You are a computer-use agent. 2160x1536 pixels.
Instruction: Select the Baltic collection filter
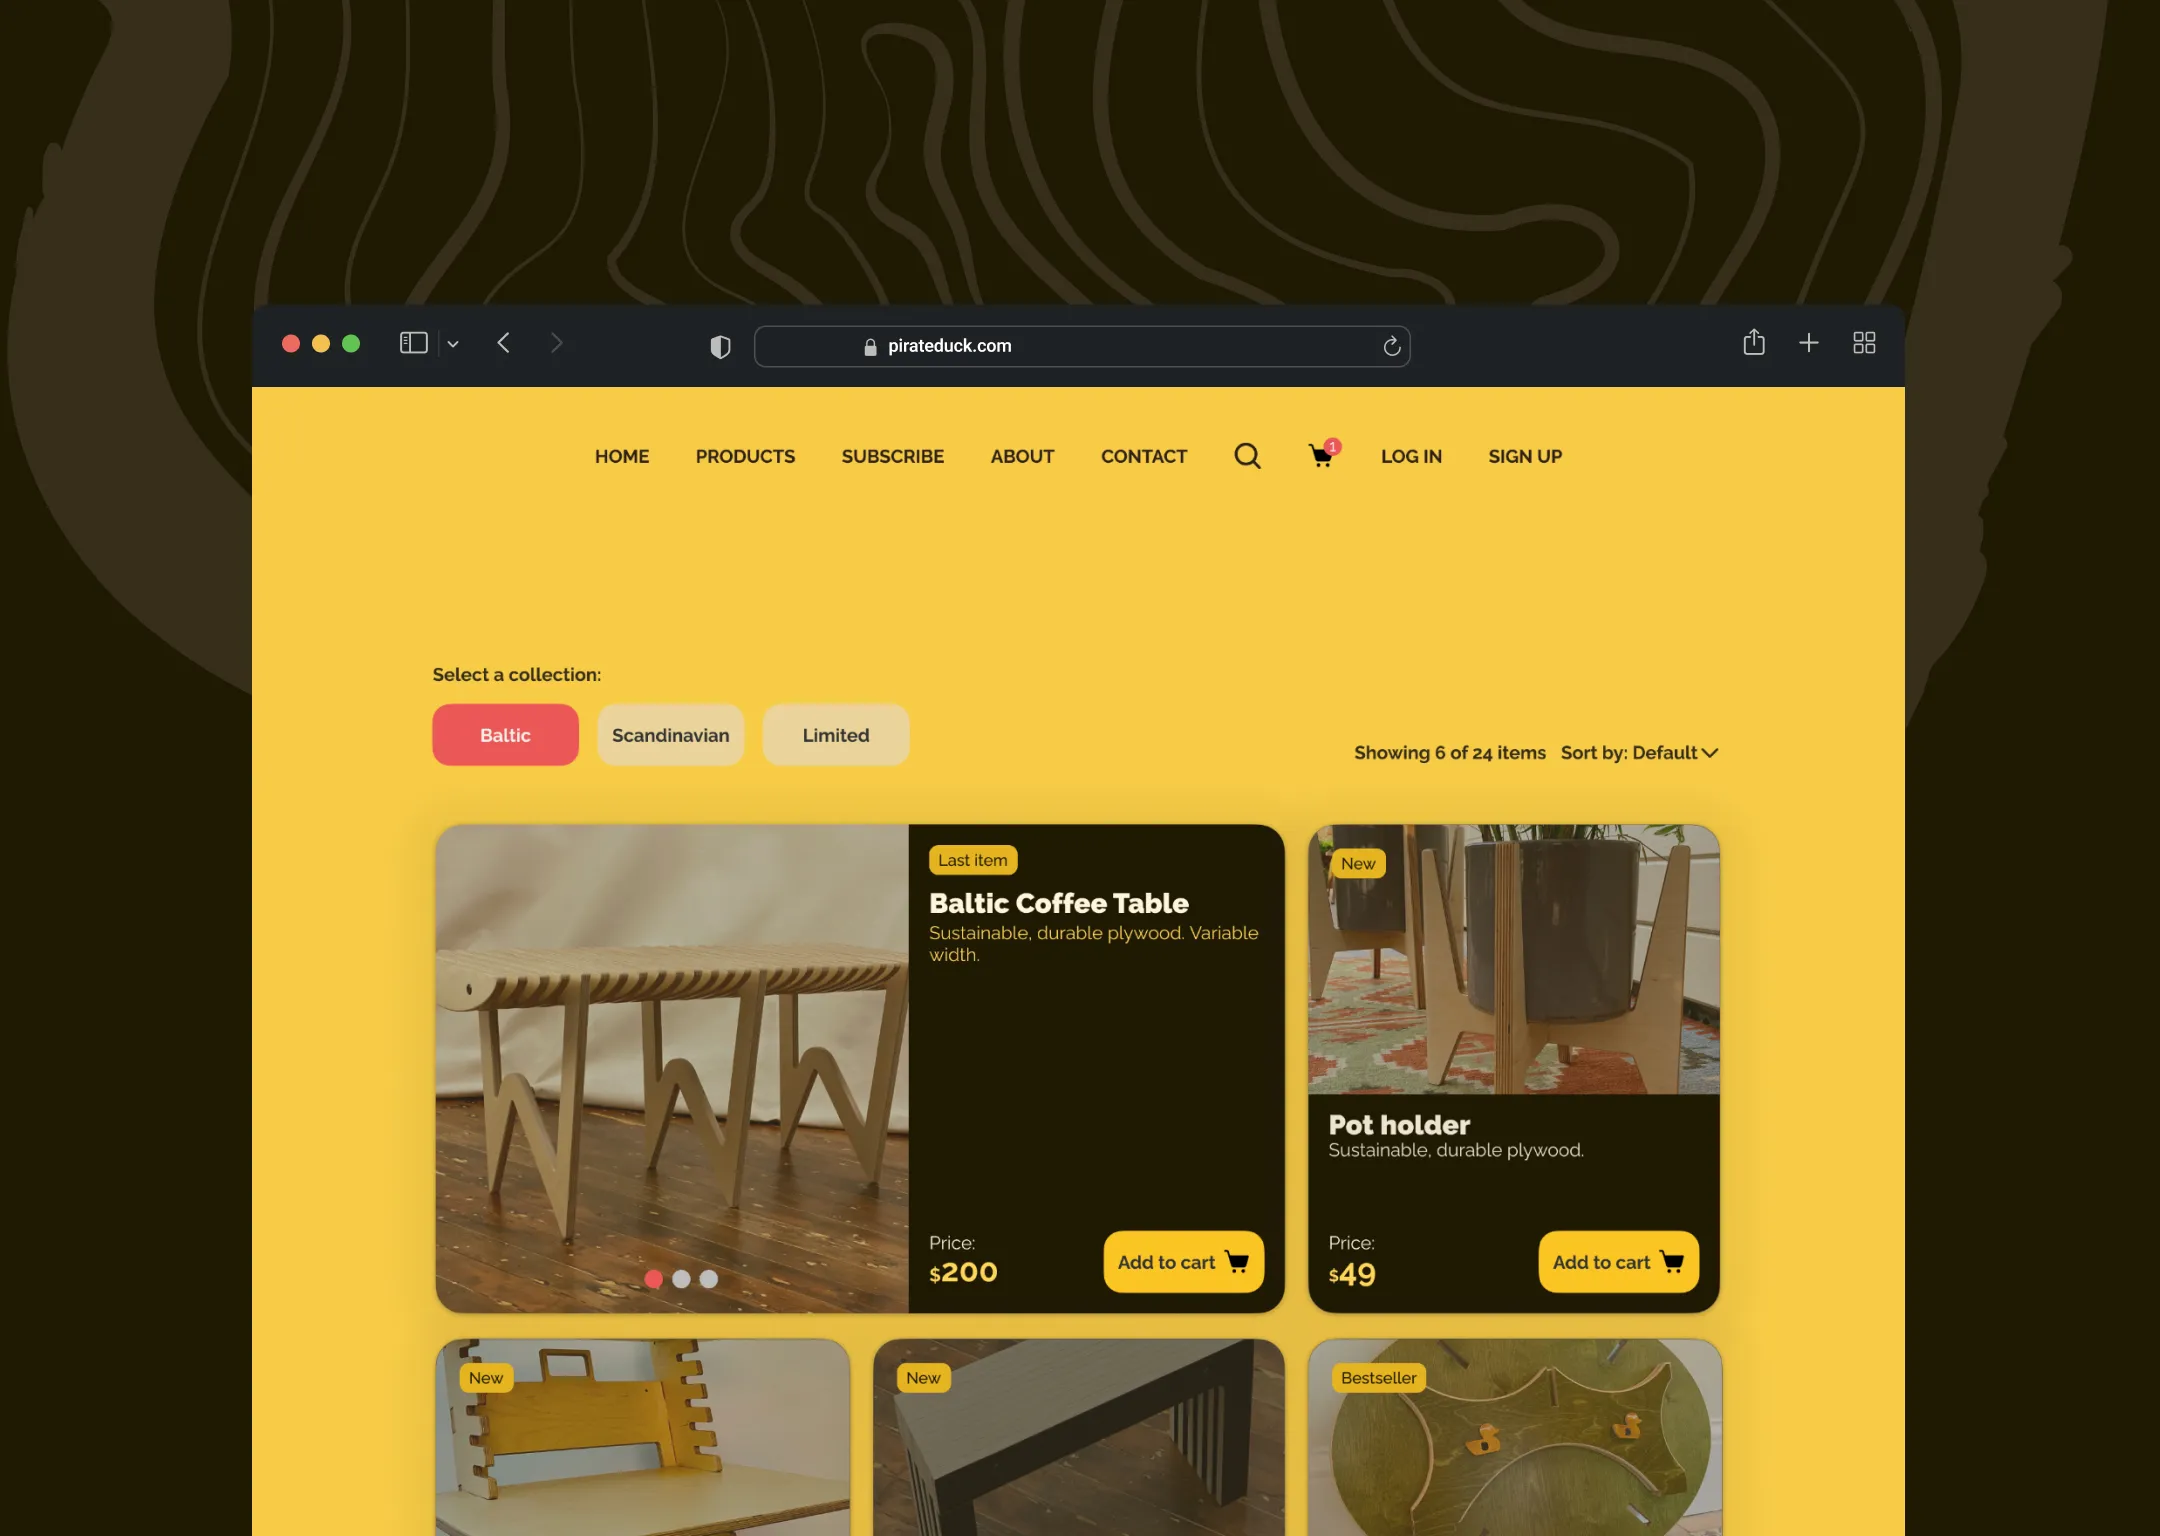[x=505, y=735]
